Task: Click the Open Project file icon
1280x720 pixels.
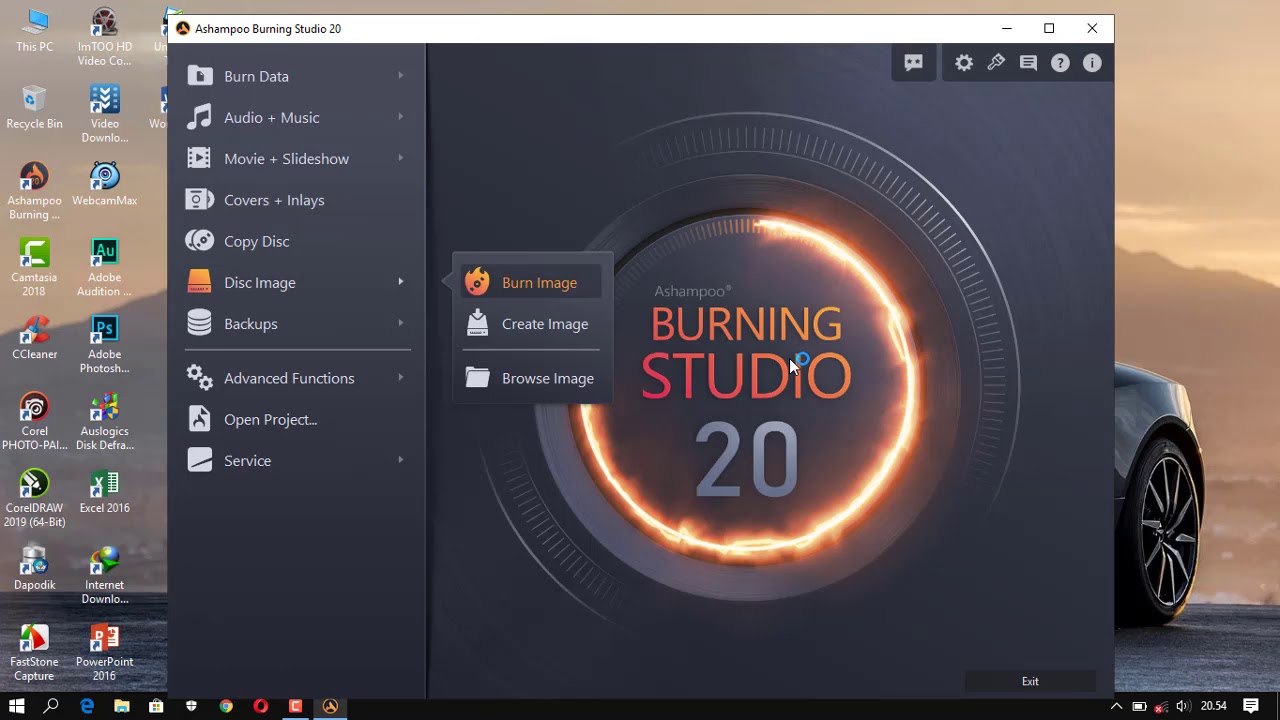Action: [x=200, y=419]
